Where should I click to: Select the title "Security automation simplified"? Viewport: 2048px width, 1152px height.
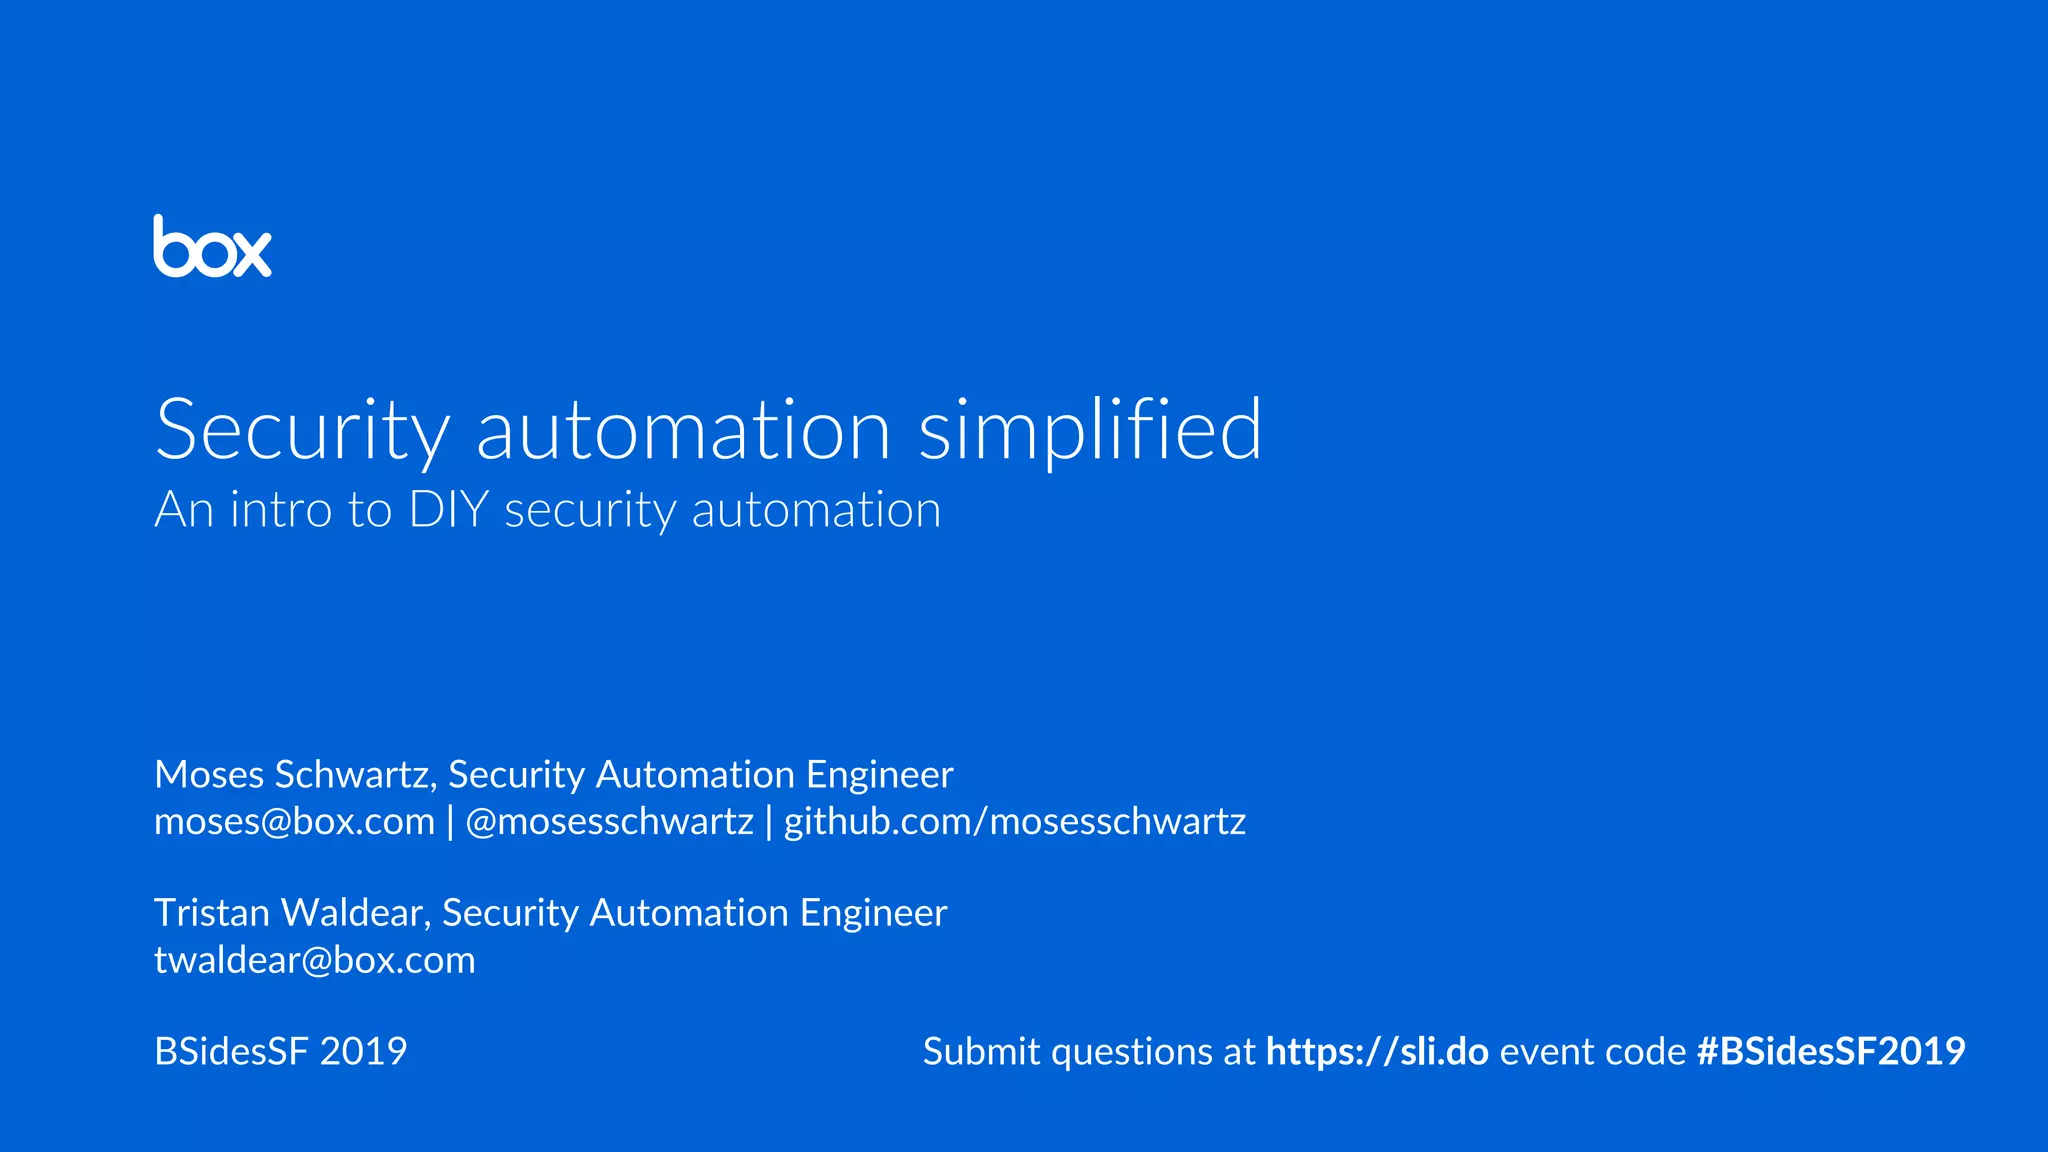[709, 430]
